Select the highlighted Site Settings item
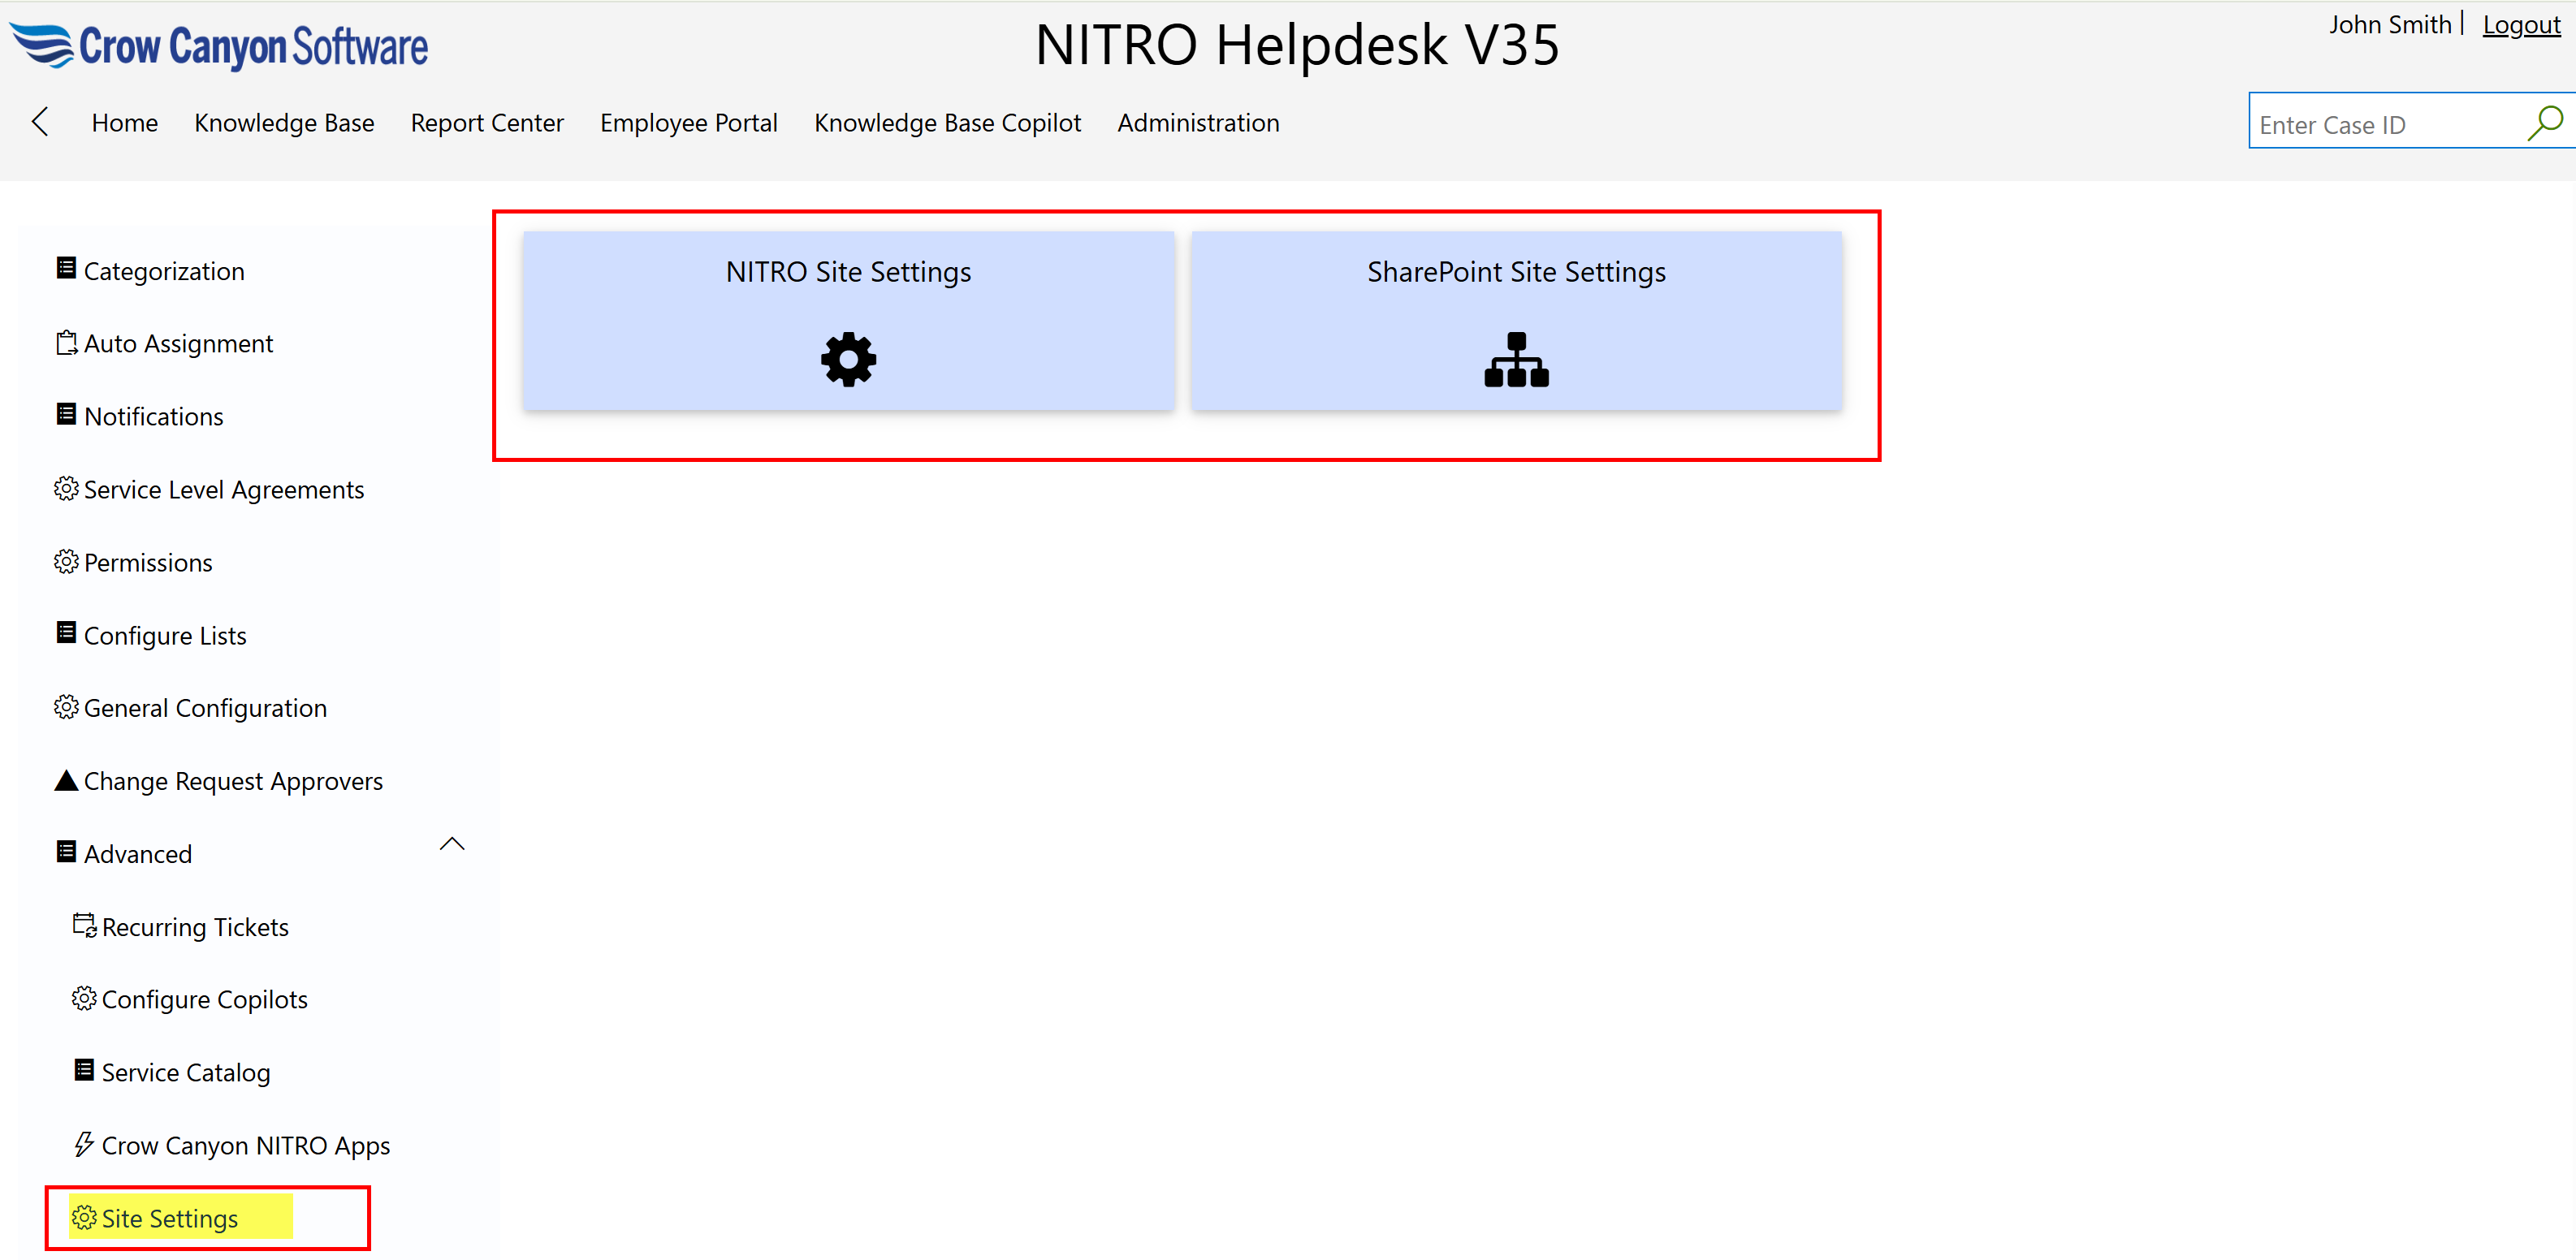This screenshot has width=2576, height=1260. [169, 1218]
